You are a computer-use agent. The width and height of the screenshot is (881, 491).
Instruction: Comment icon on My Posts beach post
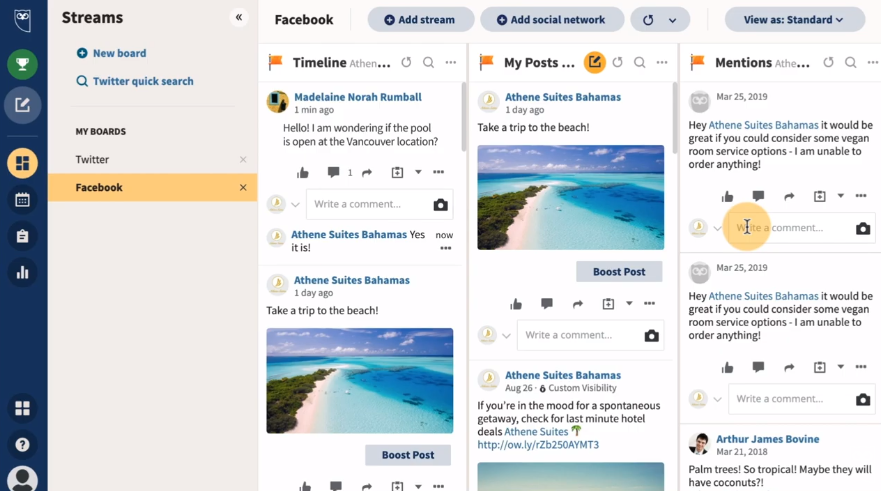point(547,304)
